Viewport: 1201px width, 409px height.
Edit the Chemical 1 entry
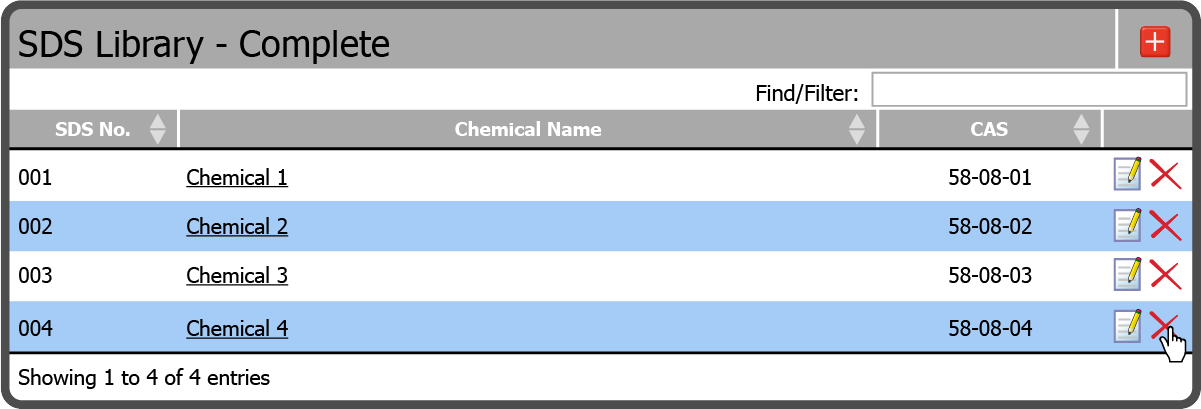point(1128,174)
